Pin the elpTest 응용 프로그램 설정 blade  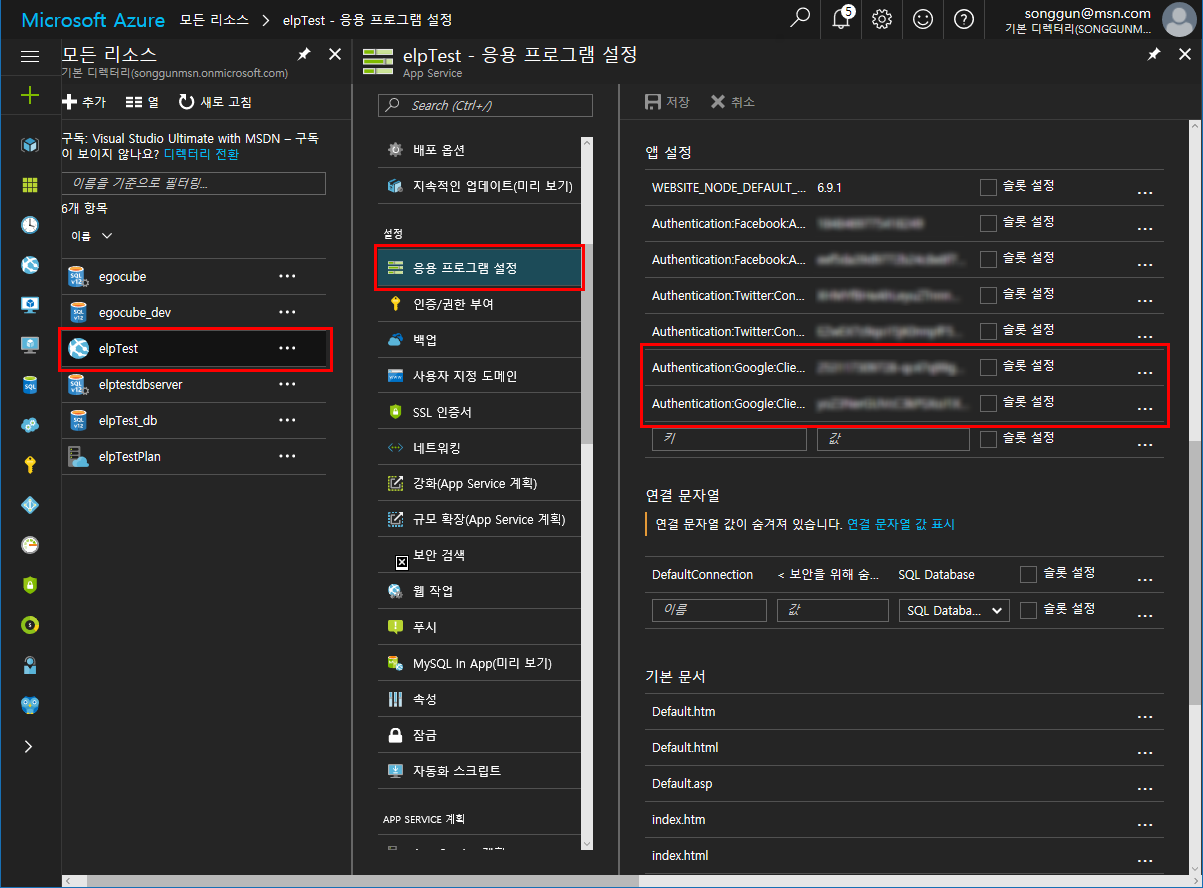1154,56
